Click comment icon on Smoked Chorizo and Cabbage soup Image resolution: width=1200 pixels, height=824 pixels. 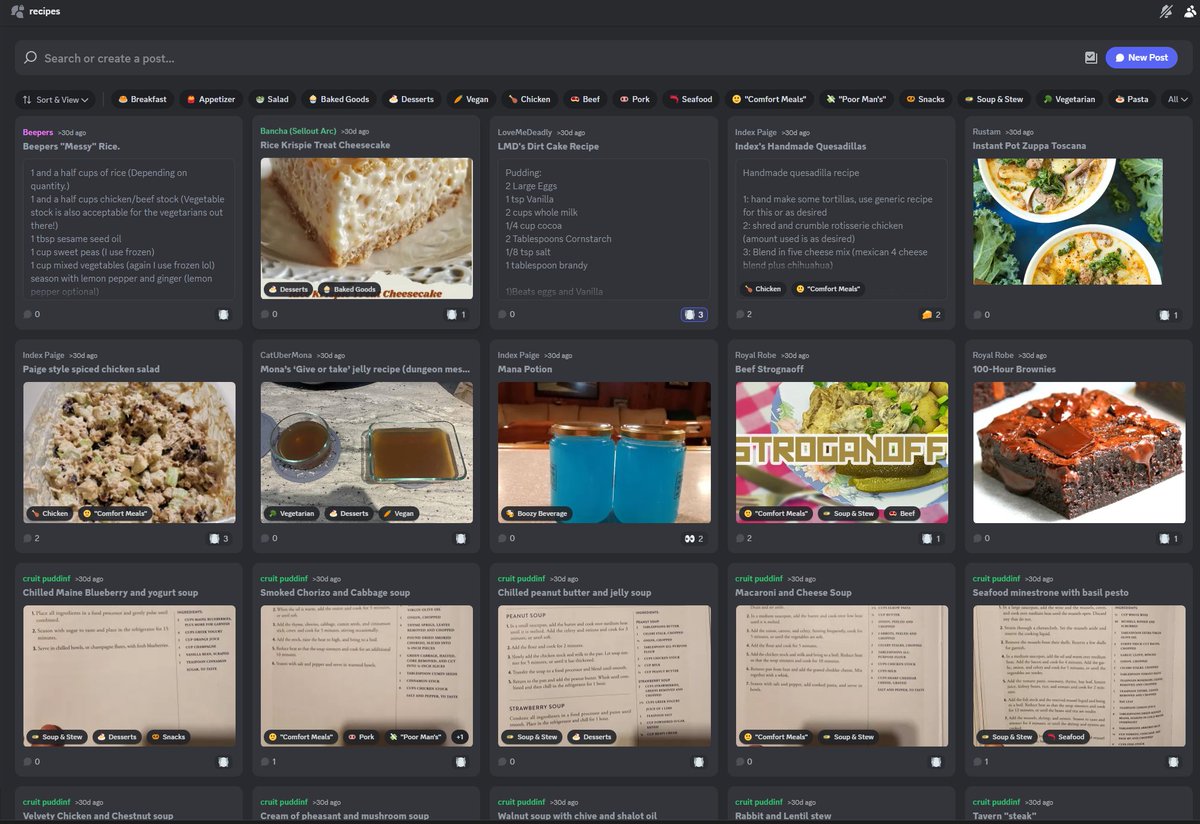coord(265,761)
